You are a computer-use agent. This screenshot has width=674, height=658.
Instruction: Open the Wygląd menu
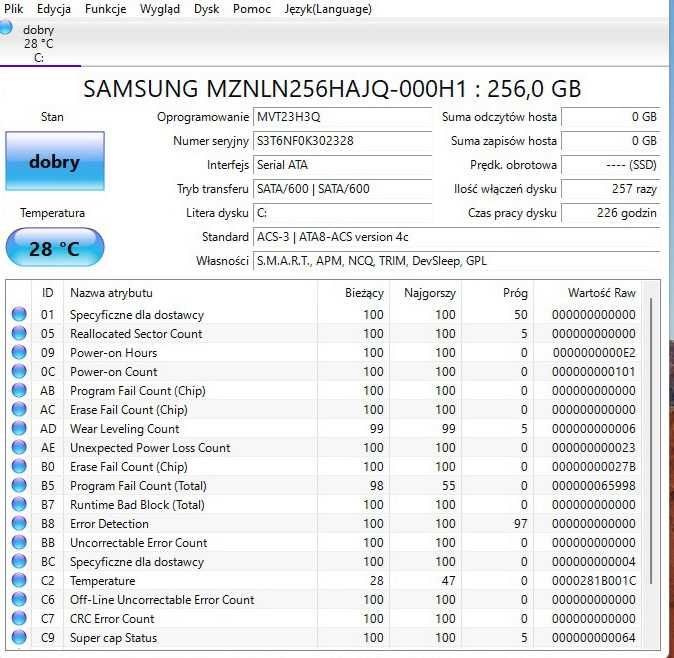pos(160,9)
